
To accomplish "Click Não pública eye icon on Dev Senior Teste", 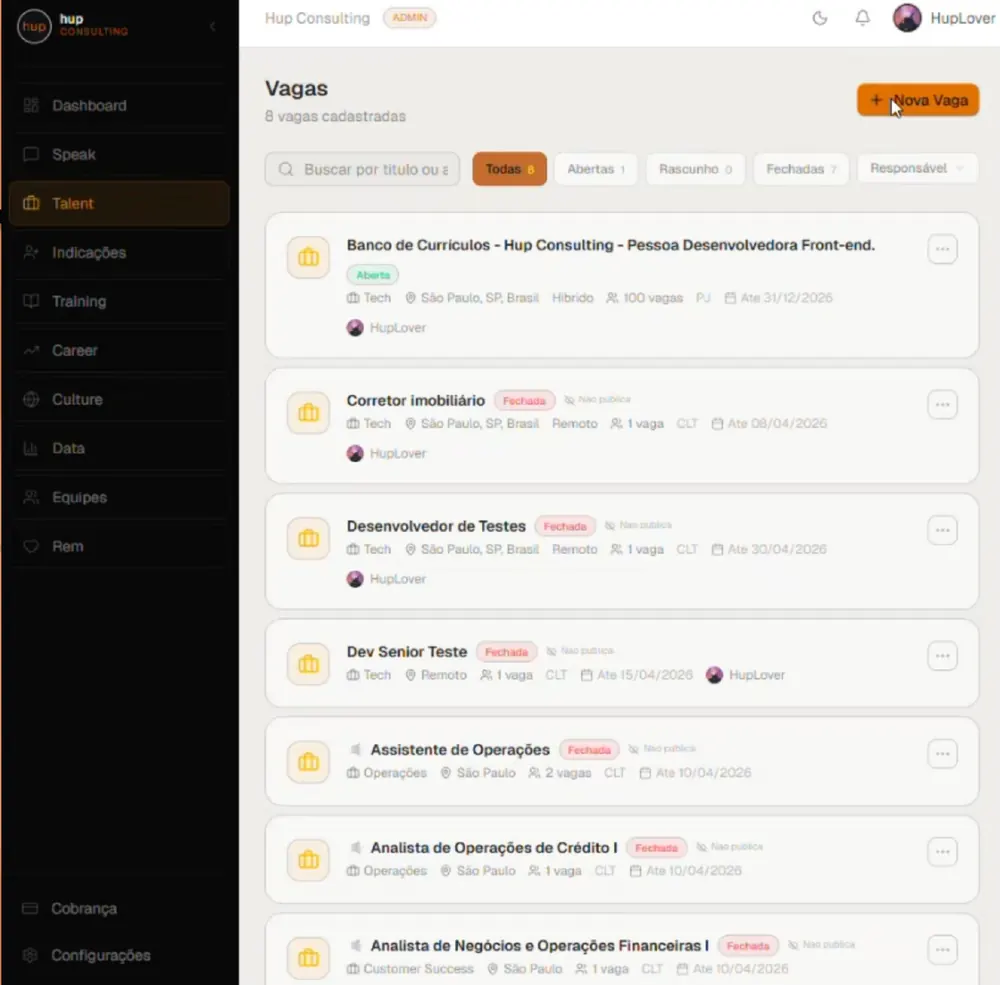I will pos(552,651).
